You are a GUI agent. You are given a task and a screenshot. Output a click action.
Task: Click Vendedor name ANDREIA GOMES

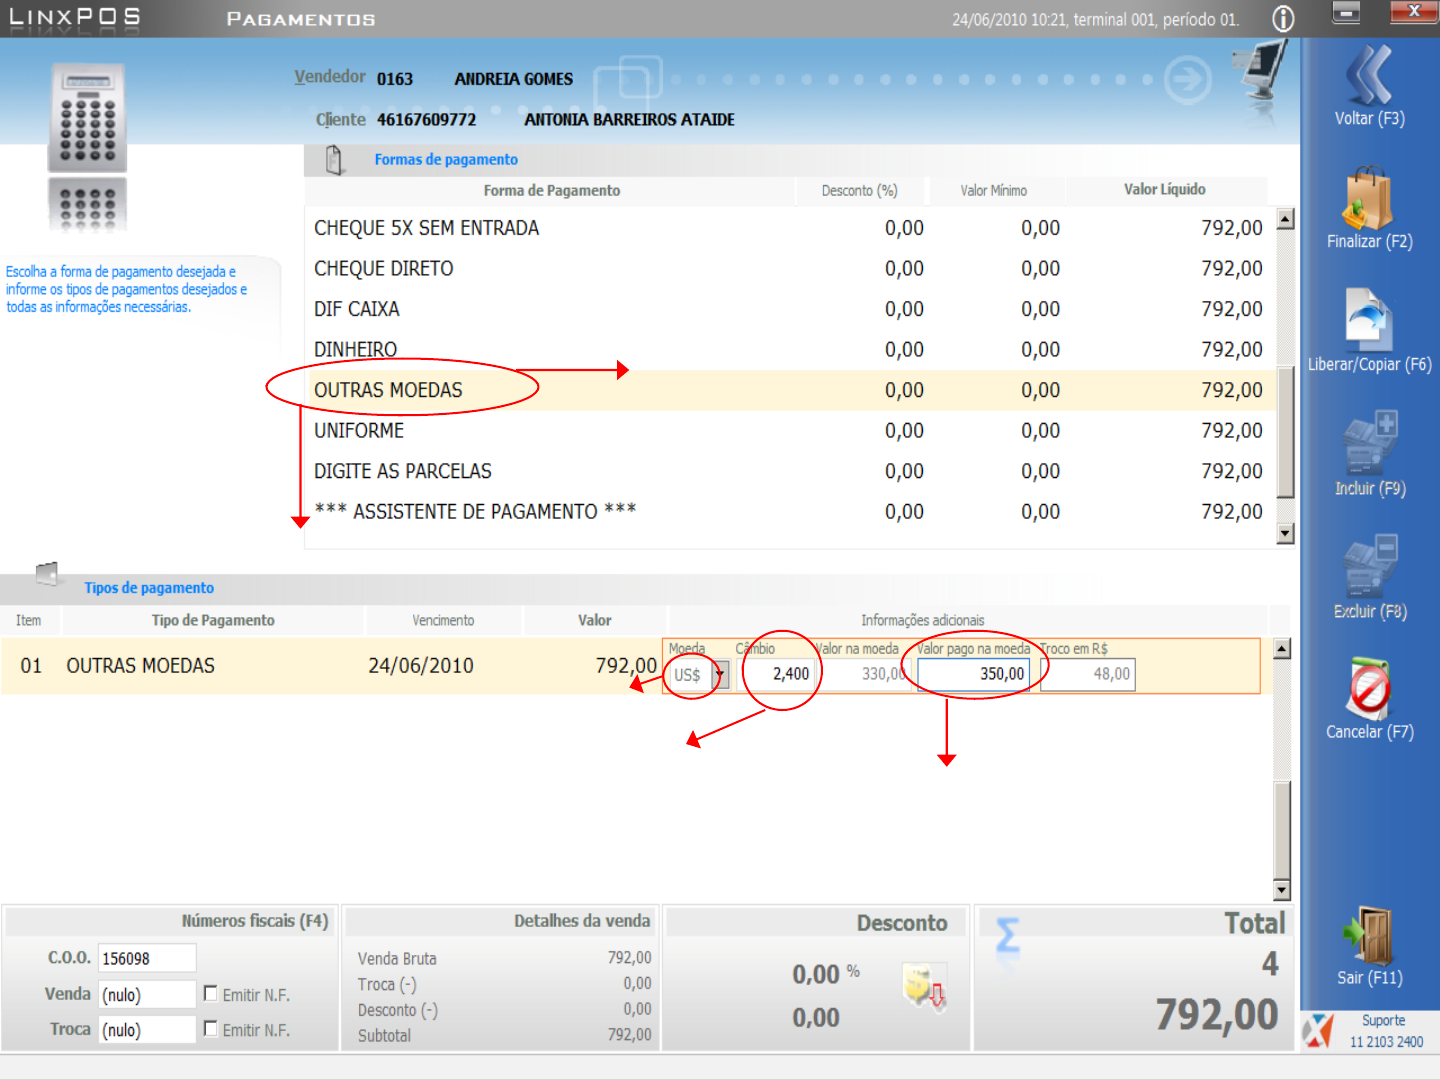[514, 79]
